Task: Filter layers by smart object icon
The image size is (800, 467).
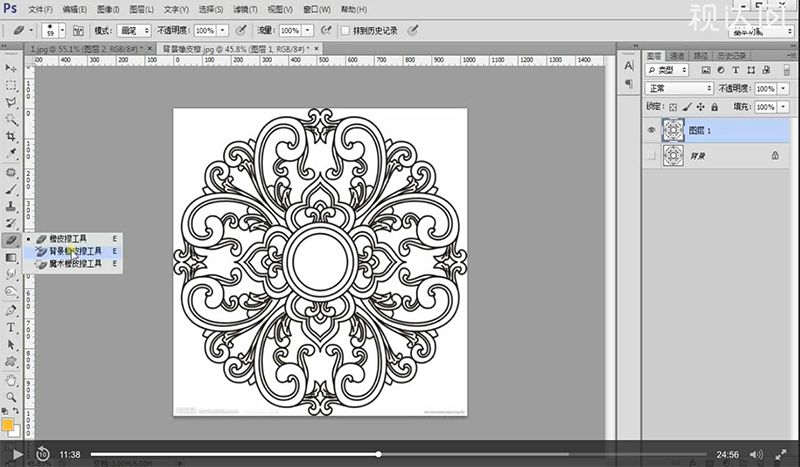Action: point(766,70)
